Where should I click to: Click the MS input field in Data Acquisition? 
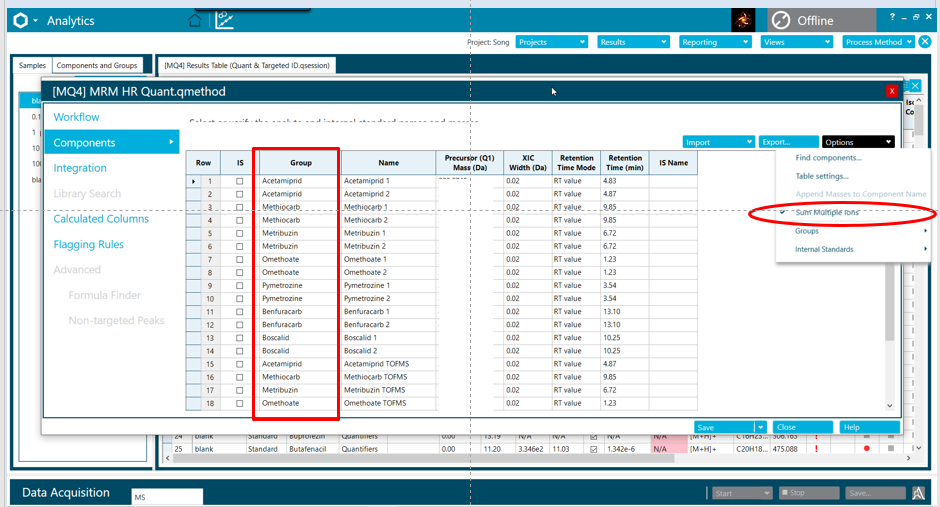click(167, 496)
